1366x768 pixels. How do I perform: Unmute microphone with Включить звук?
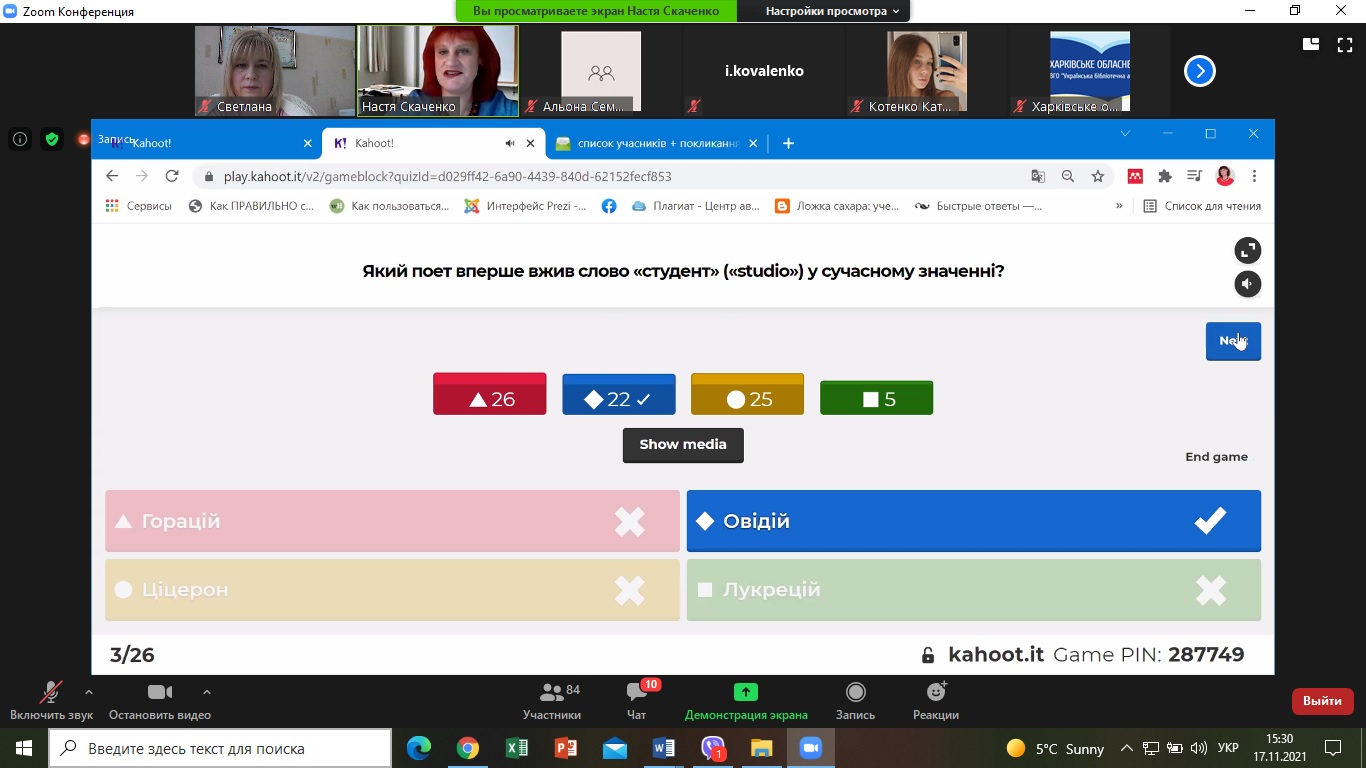click(x=51, y=701)
